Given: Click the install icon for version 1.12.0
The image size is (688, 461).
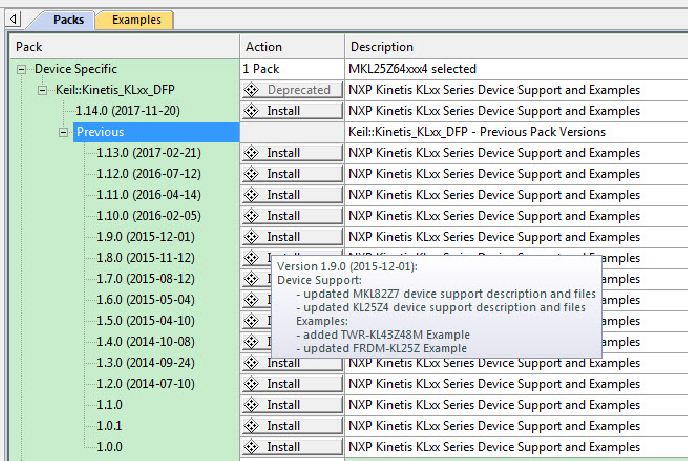Looking at the screenshot, I should (252, 174).
